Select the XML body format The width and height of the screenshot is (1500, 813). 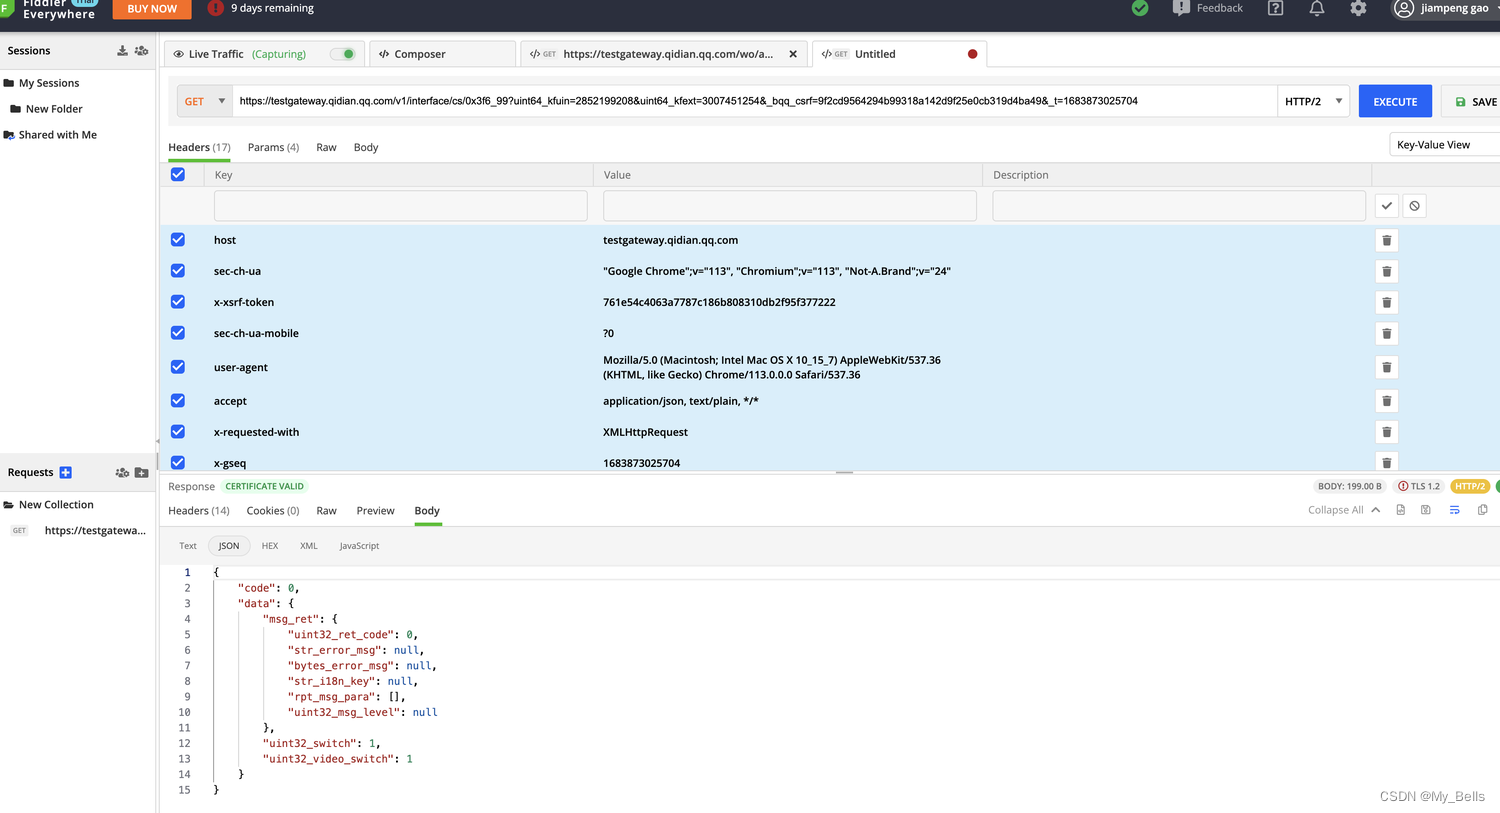pos(309,546)
